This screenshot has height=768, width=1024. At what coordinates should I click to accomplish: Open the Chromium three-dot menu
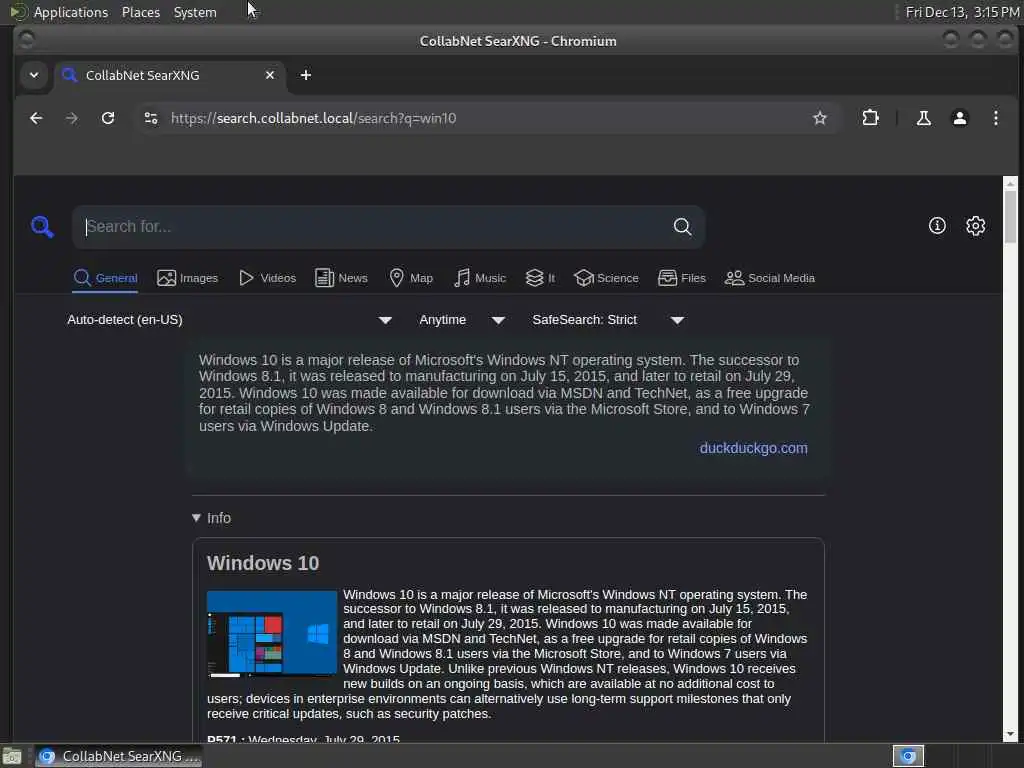click(996, 118)
